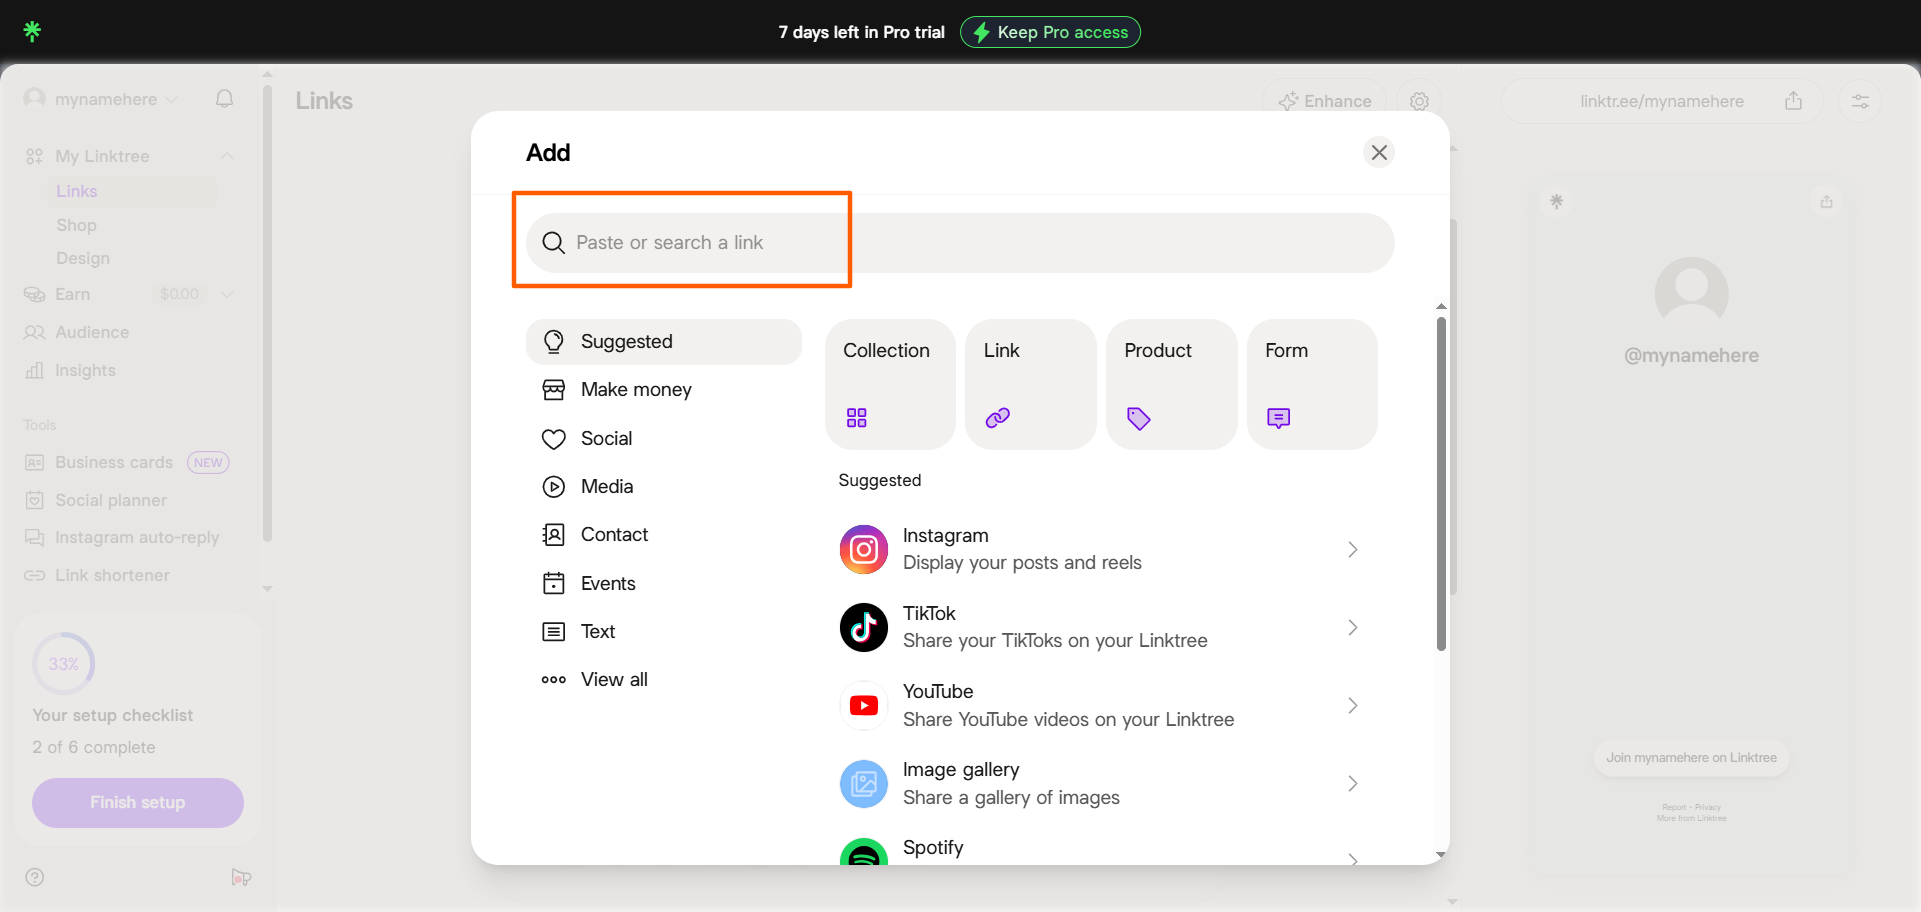1921x912 pixels.
Task: Open Shop in the sidebar
Action: 77,225
